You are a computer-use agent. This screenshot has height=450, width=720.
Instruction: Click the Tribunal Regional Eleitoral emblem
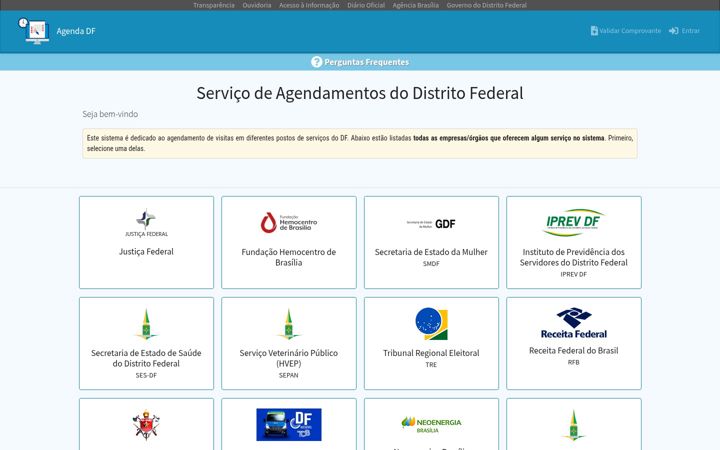pyautogui.click(x=431, y=324)
